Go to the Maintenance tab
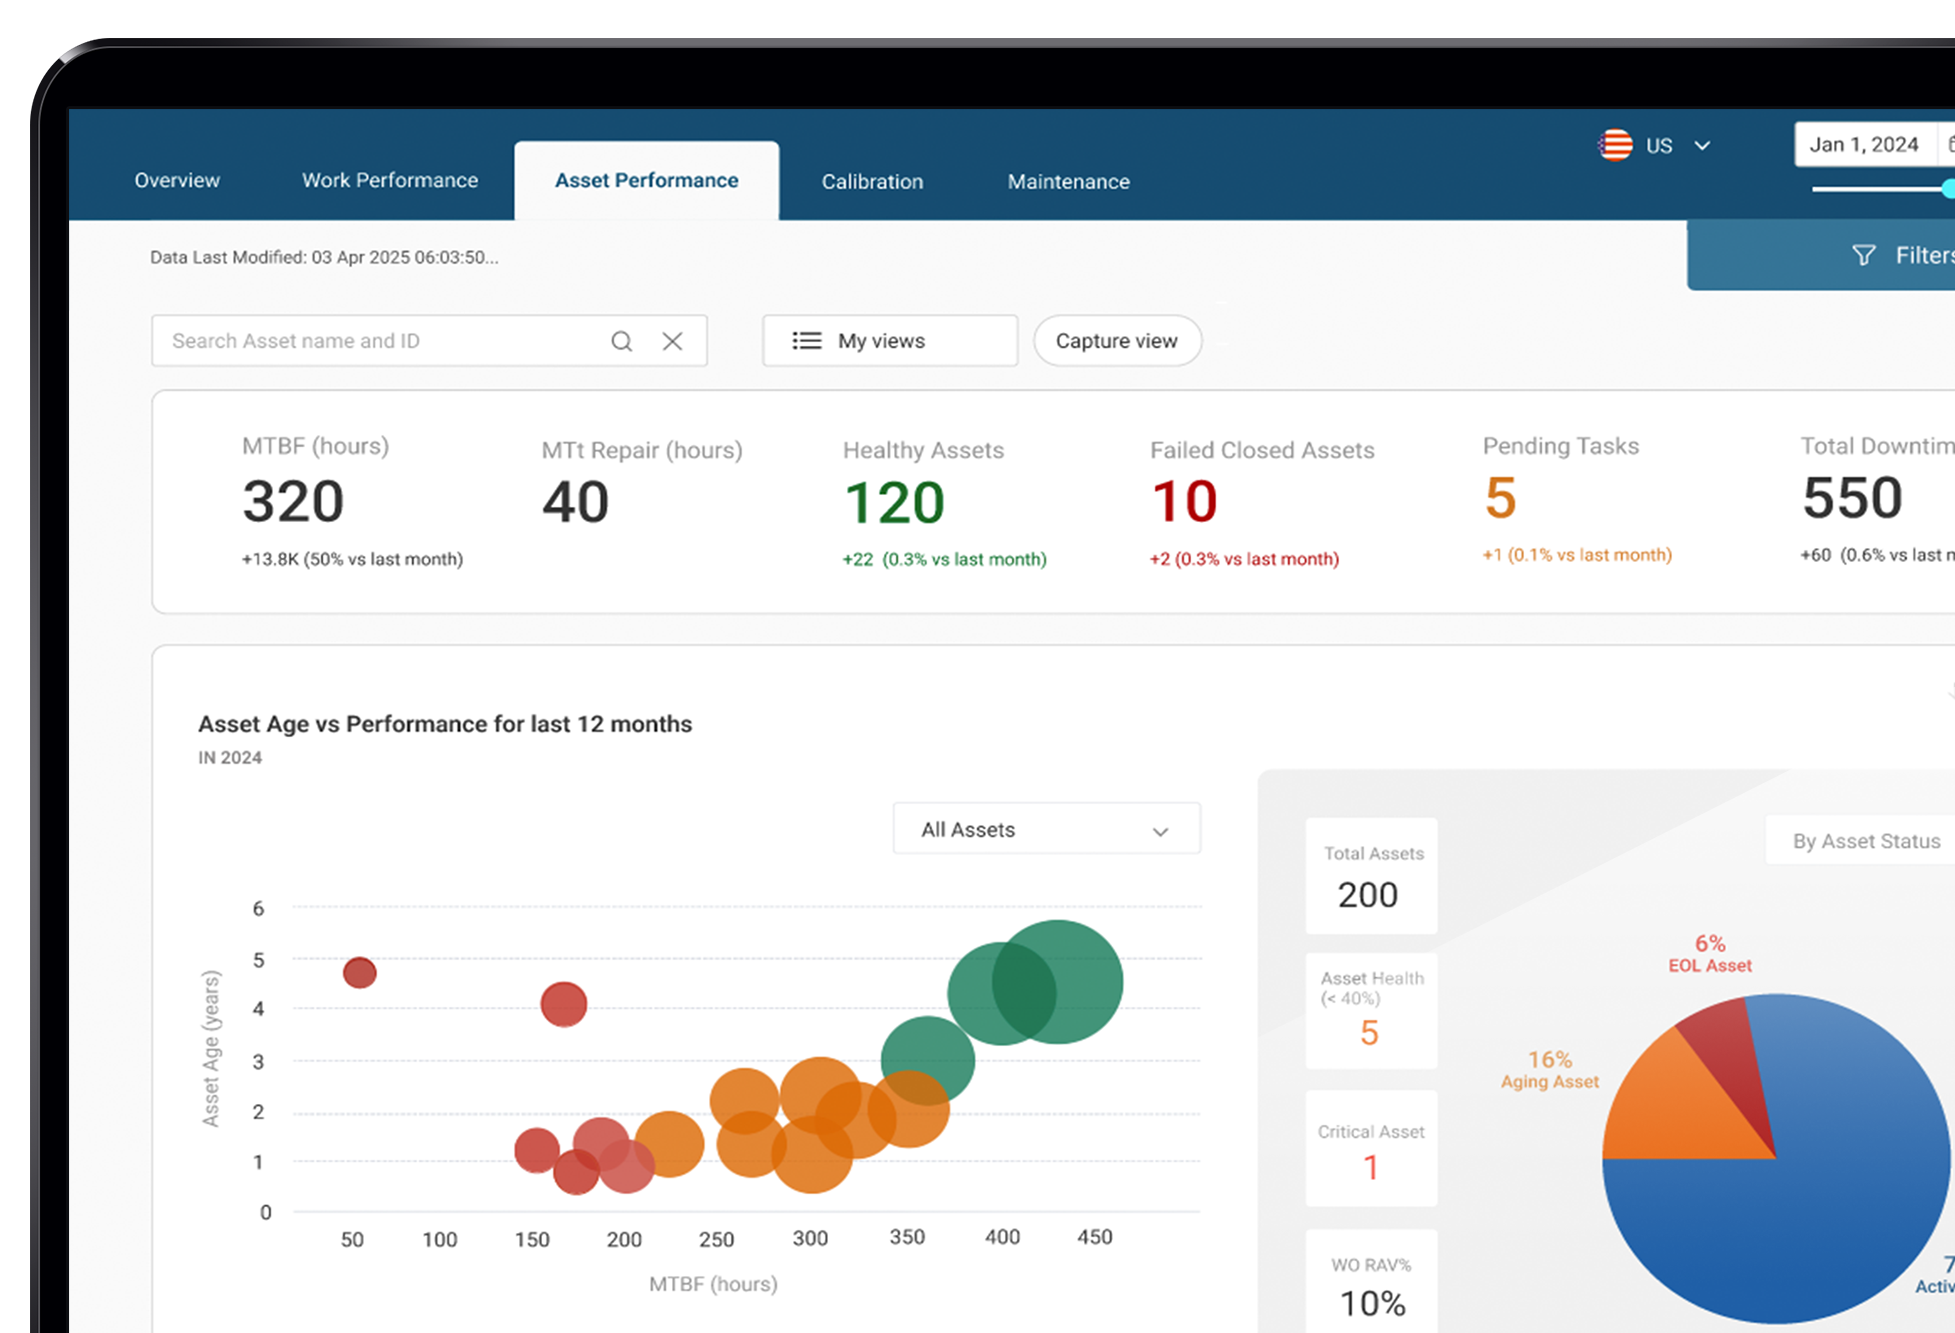This screenshot has width=1955, height=1333. pos(1068,181)
